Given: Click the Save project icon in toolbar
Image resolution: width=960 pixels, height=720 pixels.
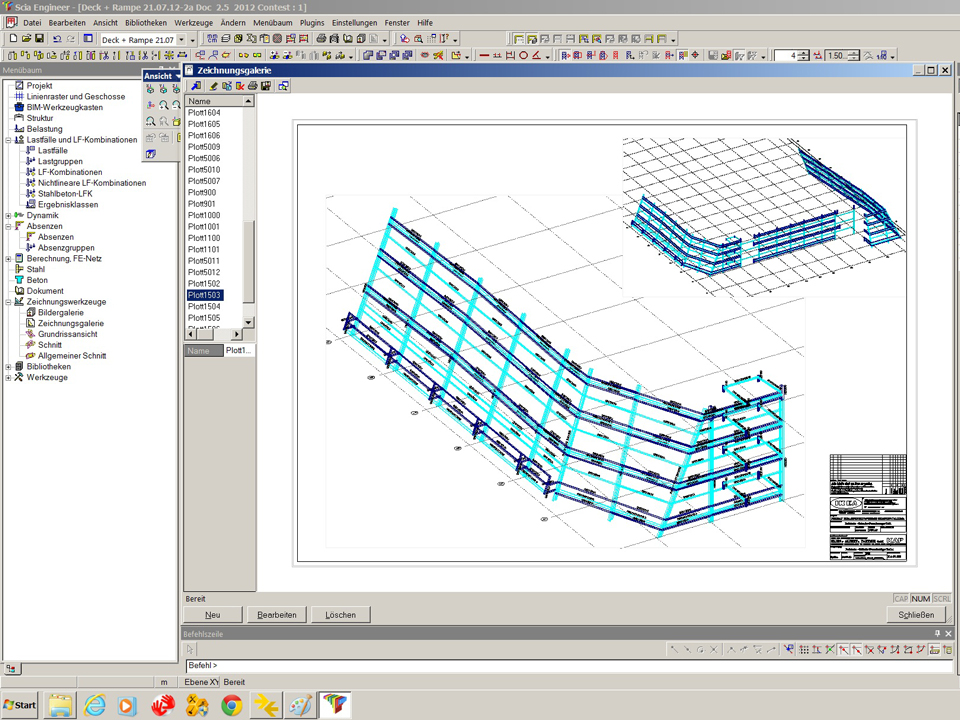Looking at the screenshot, I should tap(39, 39).
